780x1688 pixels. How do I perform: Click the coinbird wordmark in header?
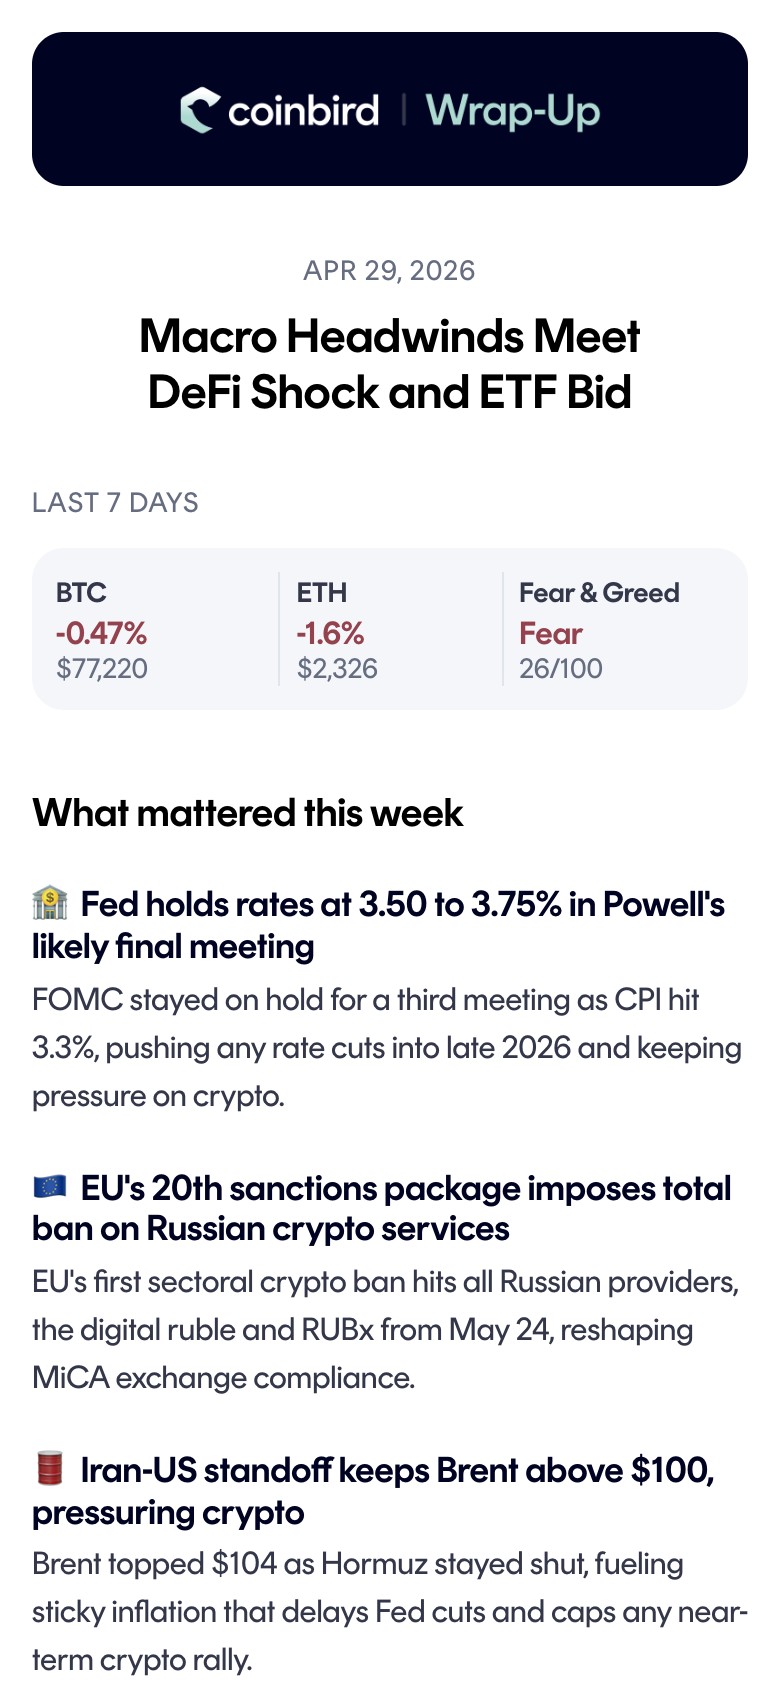pos(303,110)
